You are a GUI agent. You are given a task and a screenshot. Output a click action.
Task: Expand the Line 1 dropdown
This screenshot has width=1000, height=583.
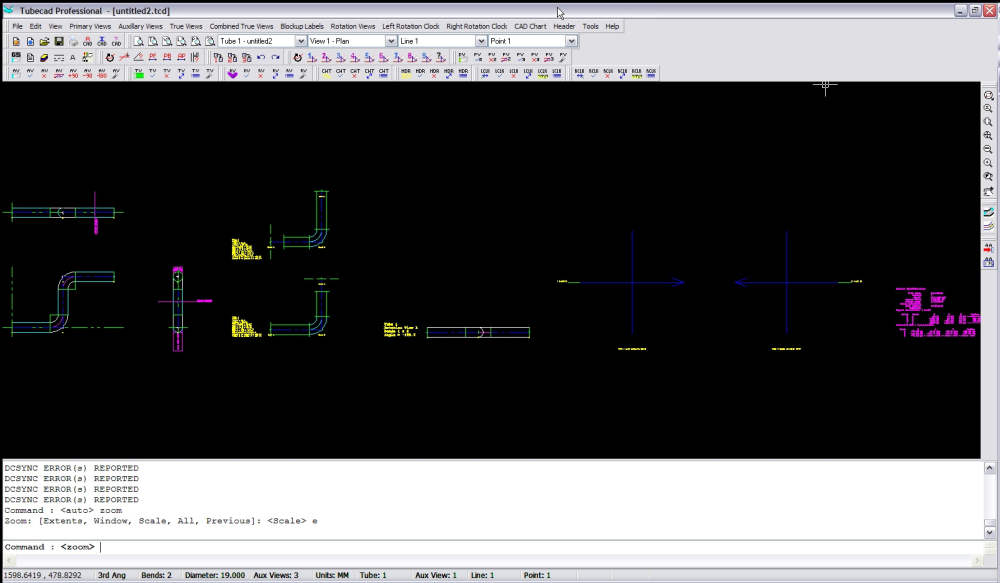(481, 41)
